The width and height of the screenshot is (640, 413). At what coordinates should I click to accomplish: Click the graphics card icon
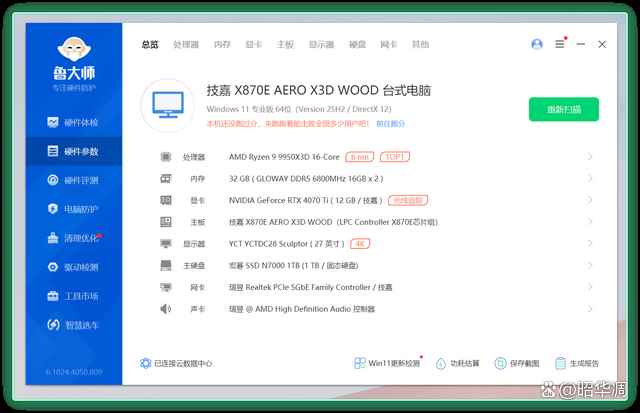tap(166, 200)
